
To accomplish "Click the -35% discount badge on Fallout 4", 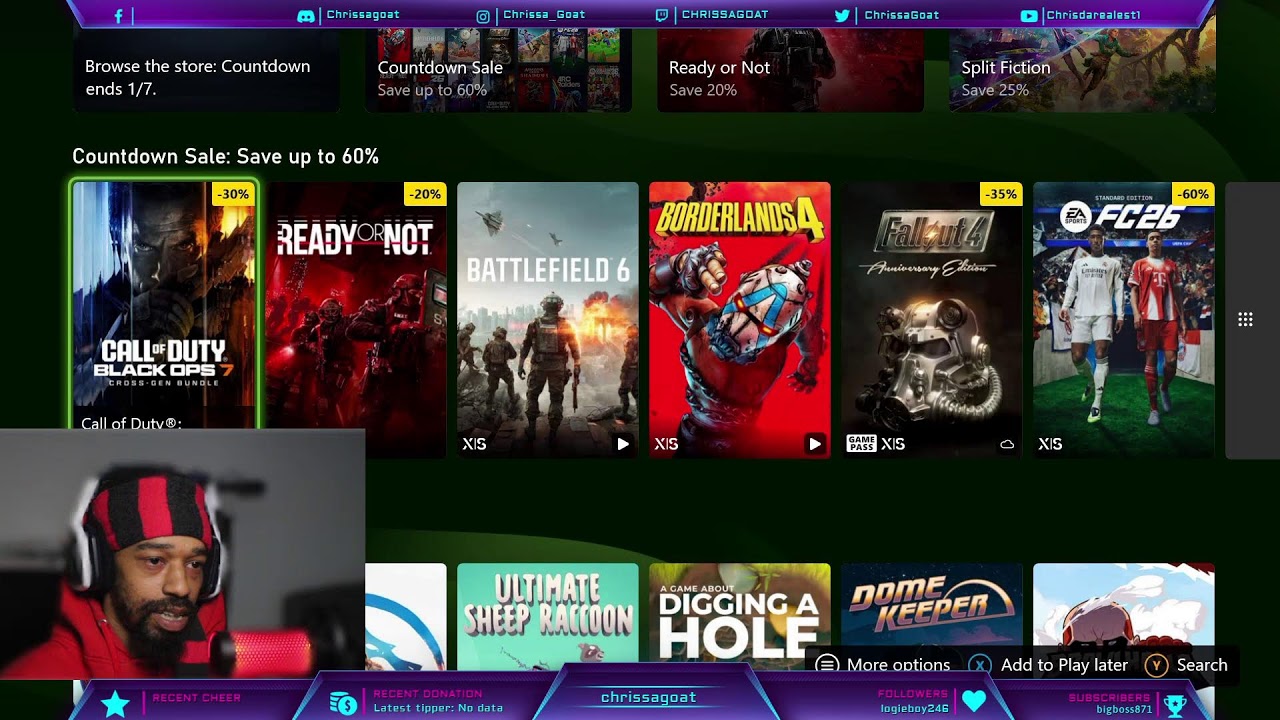I will [1001, 194].
